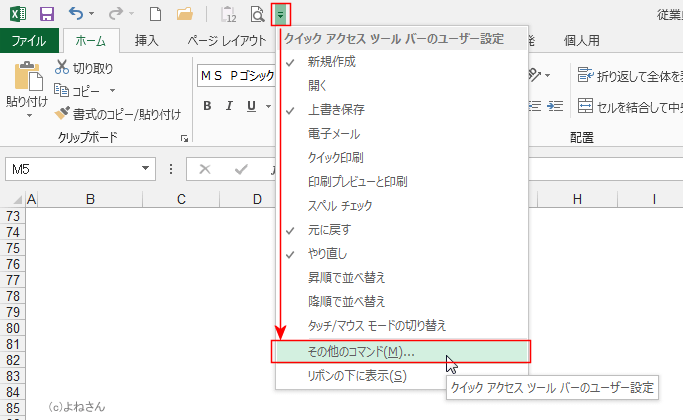683x420 pixels.
Task: Select row 73 header
Action: 13,216
